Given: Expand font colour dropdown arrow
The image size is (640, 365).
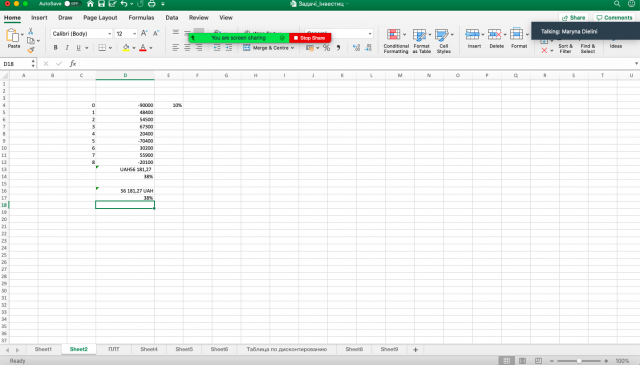Looking at the screenshot, I should (x=151, y=48).
